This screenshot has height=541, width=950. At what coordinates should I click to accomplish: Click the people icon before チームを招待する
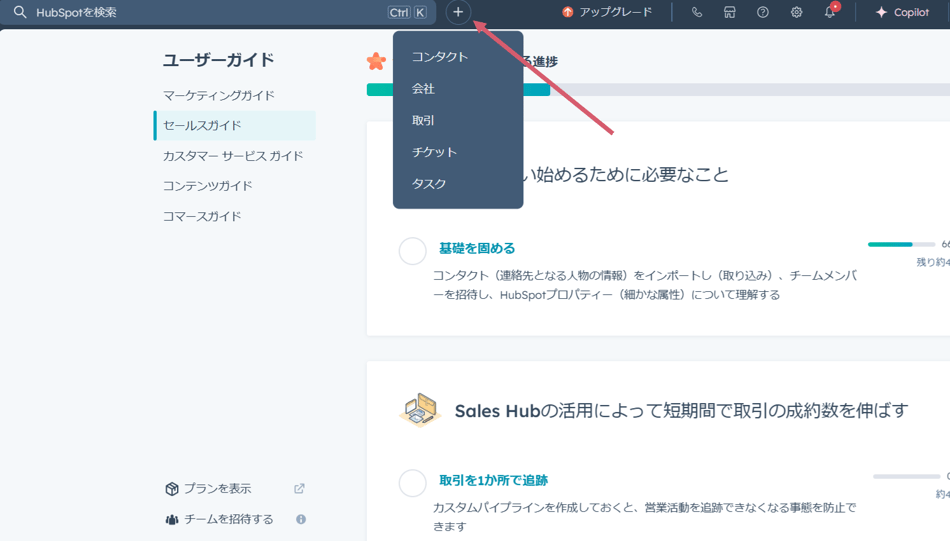click(172, 520)
